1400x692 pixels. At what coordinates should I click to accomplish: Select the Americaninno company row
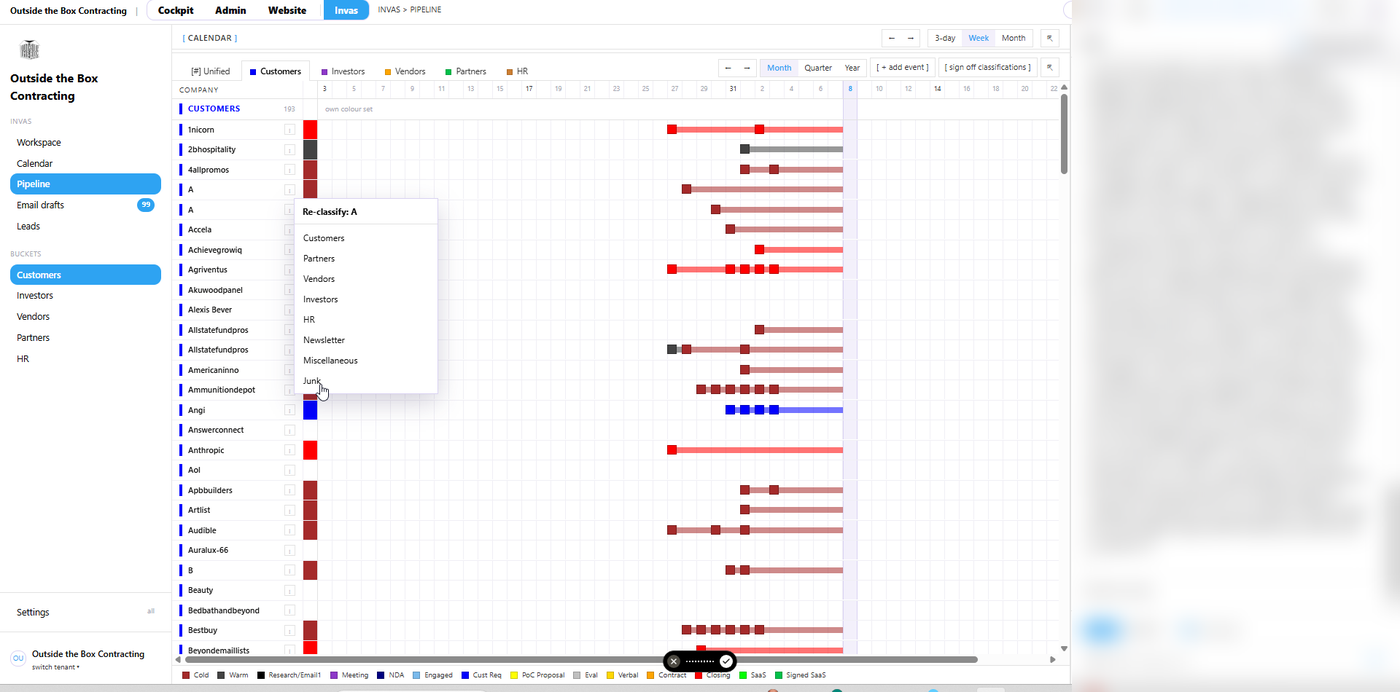pos(213,370)
